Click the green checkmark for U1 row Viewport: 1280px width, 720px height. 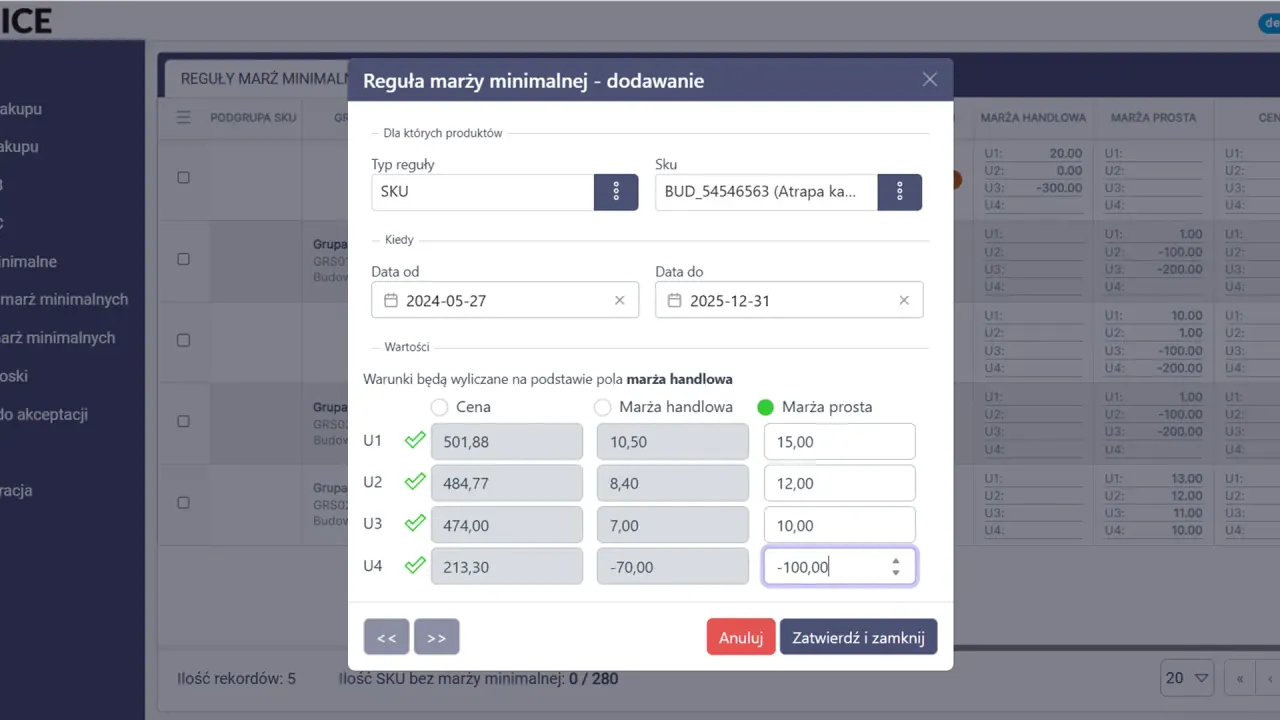[x=414, y=440]
